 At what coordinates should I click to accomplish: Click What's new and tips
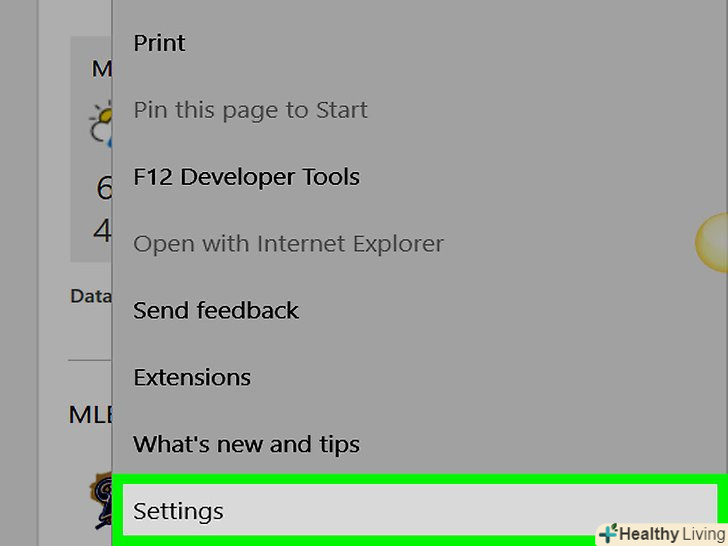(246, 445)
